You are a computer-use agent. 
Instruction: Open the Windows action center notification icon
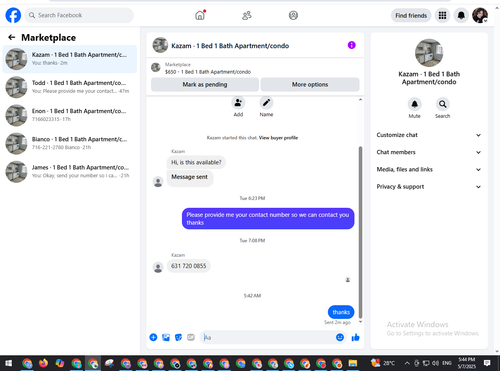pos(487,363)
